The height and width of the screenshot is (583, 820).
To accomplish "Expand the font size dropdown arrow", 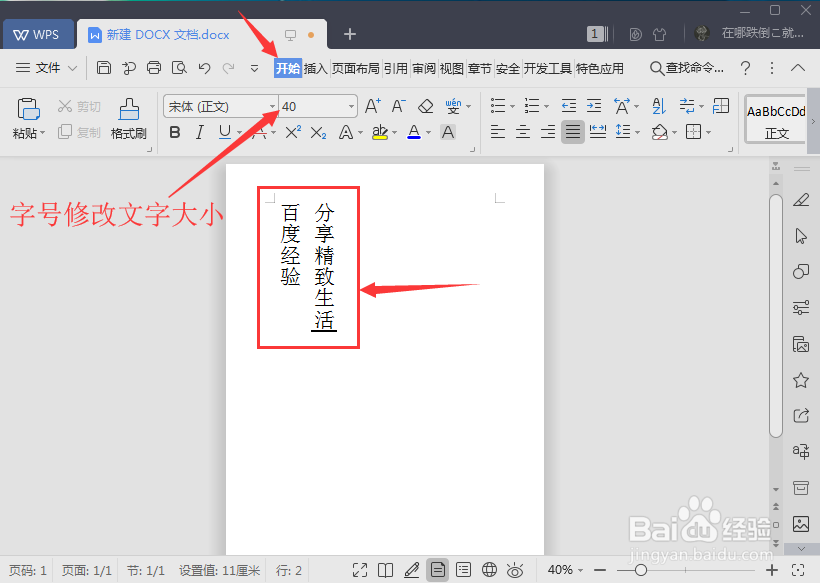I will point(351,105).
